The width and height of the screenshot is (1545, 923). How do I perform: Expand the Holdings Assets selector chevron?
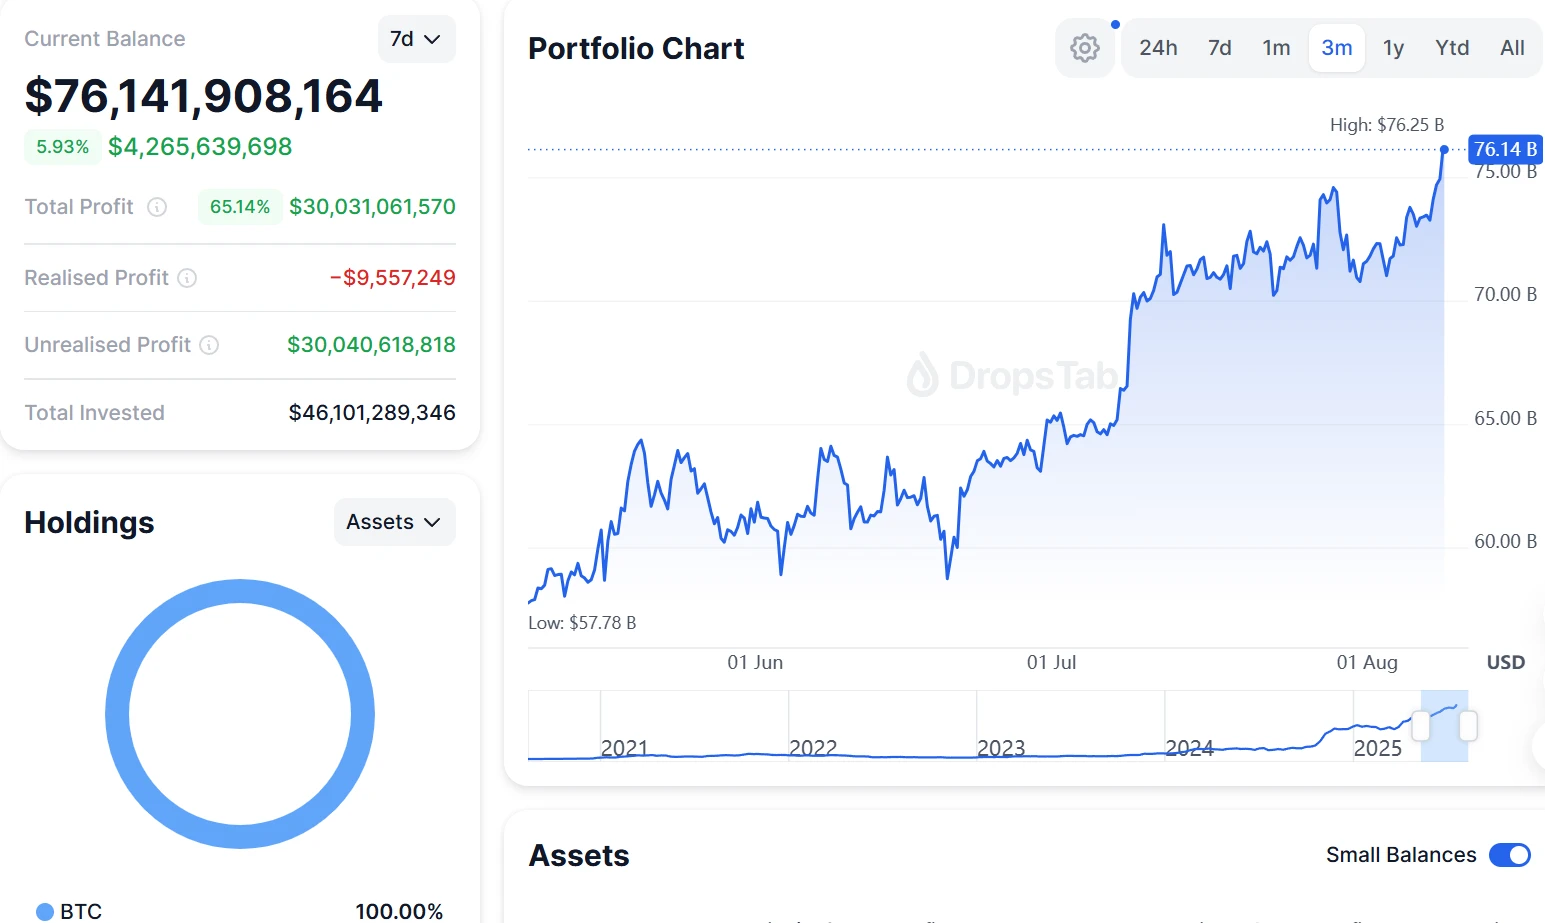[432, 522]
